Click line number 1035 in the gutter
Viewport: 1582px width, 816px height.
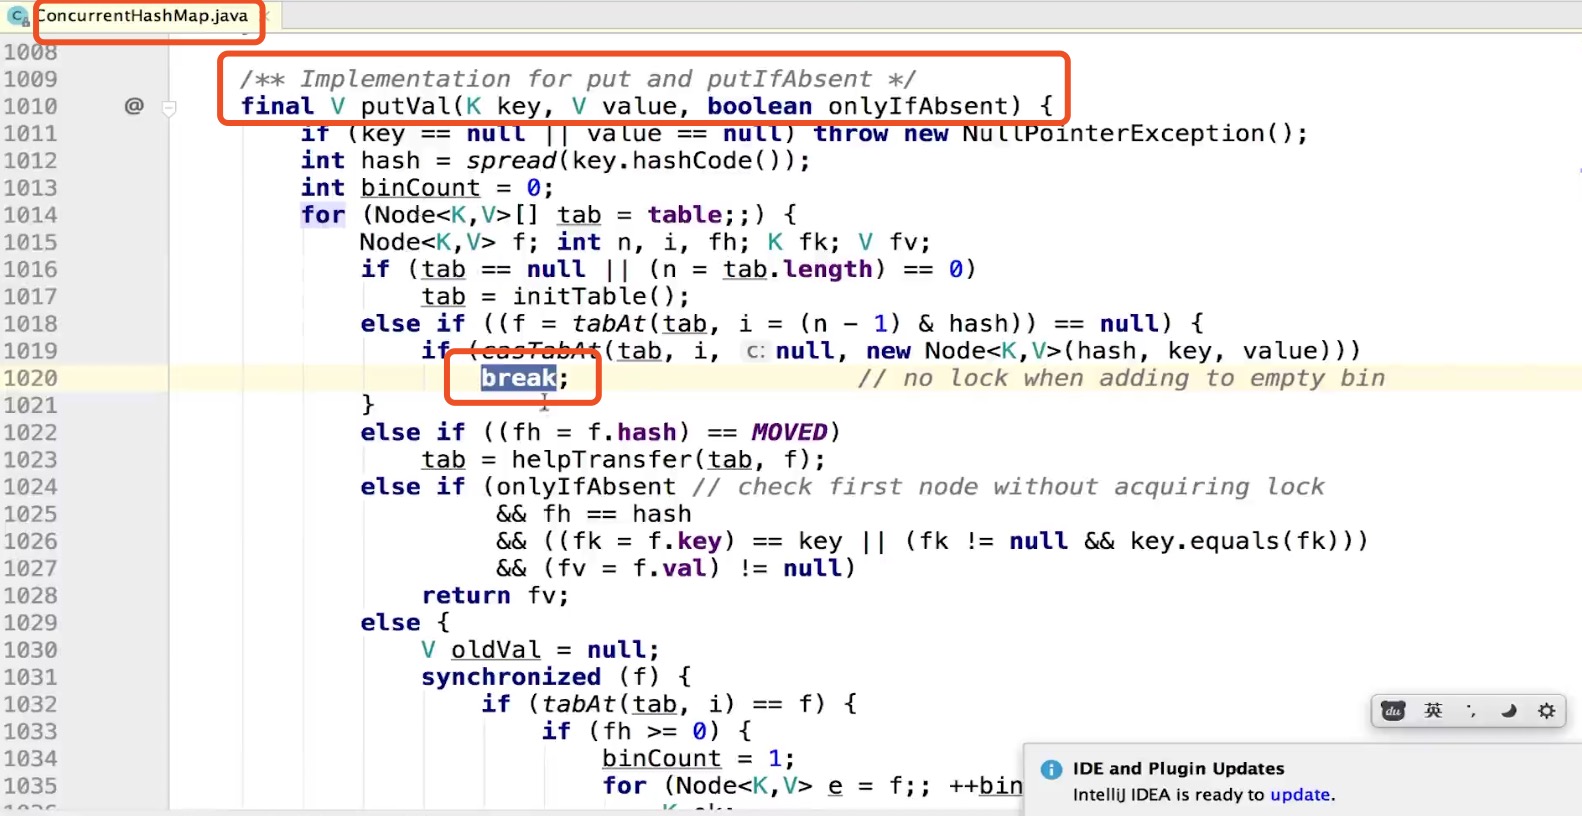coord(31,786)
